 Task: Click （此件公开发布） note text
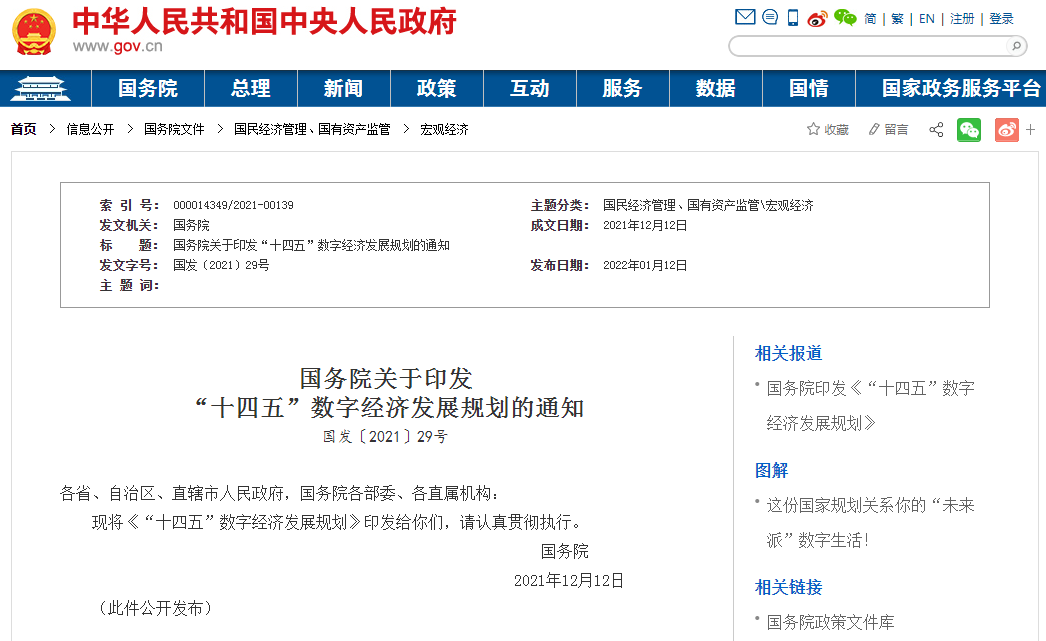point(155,608)
